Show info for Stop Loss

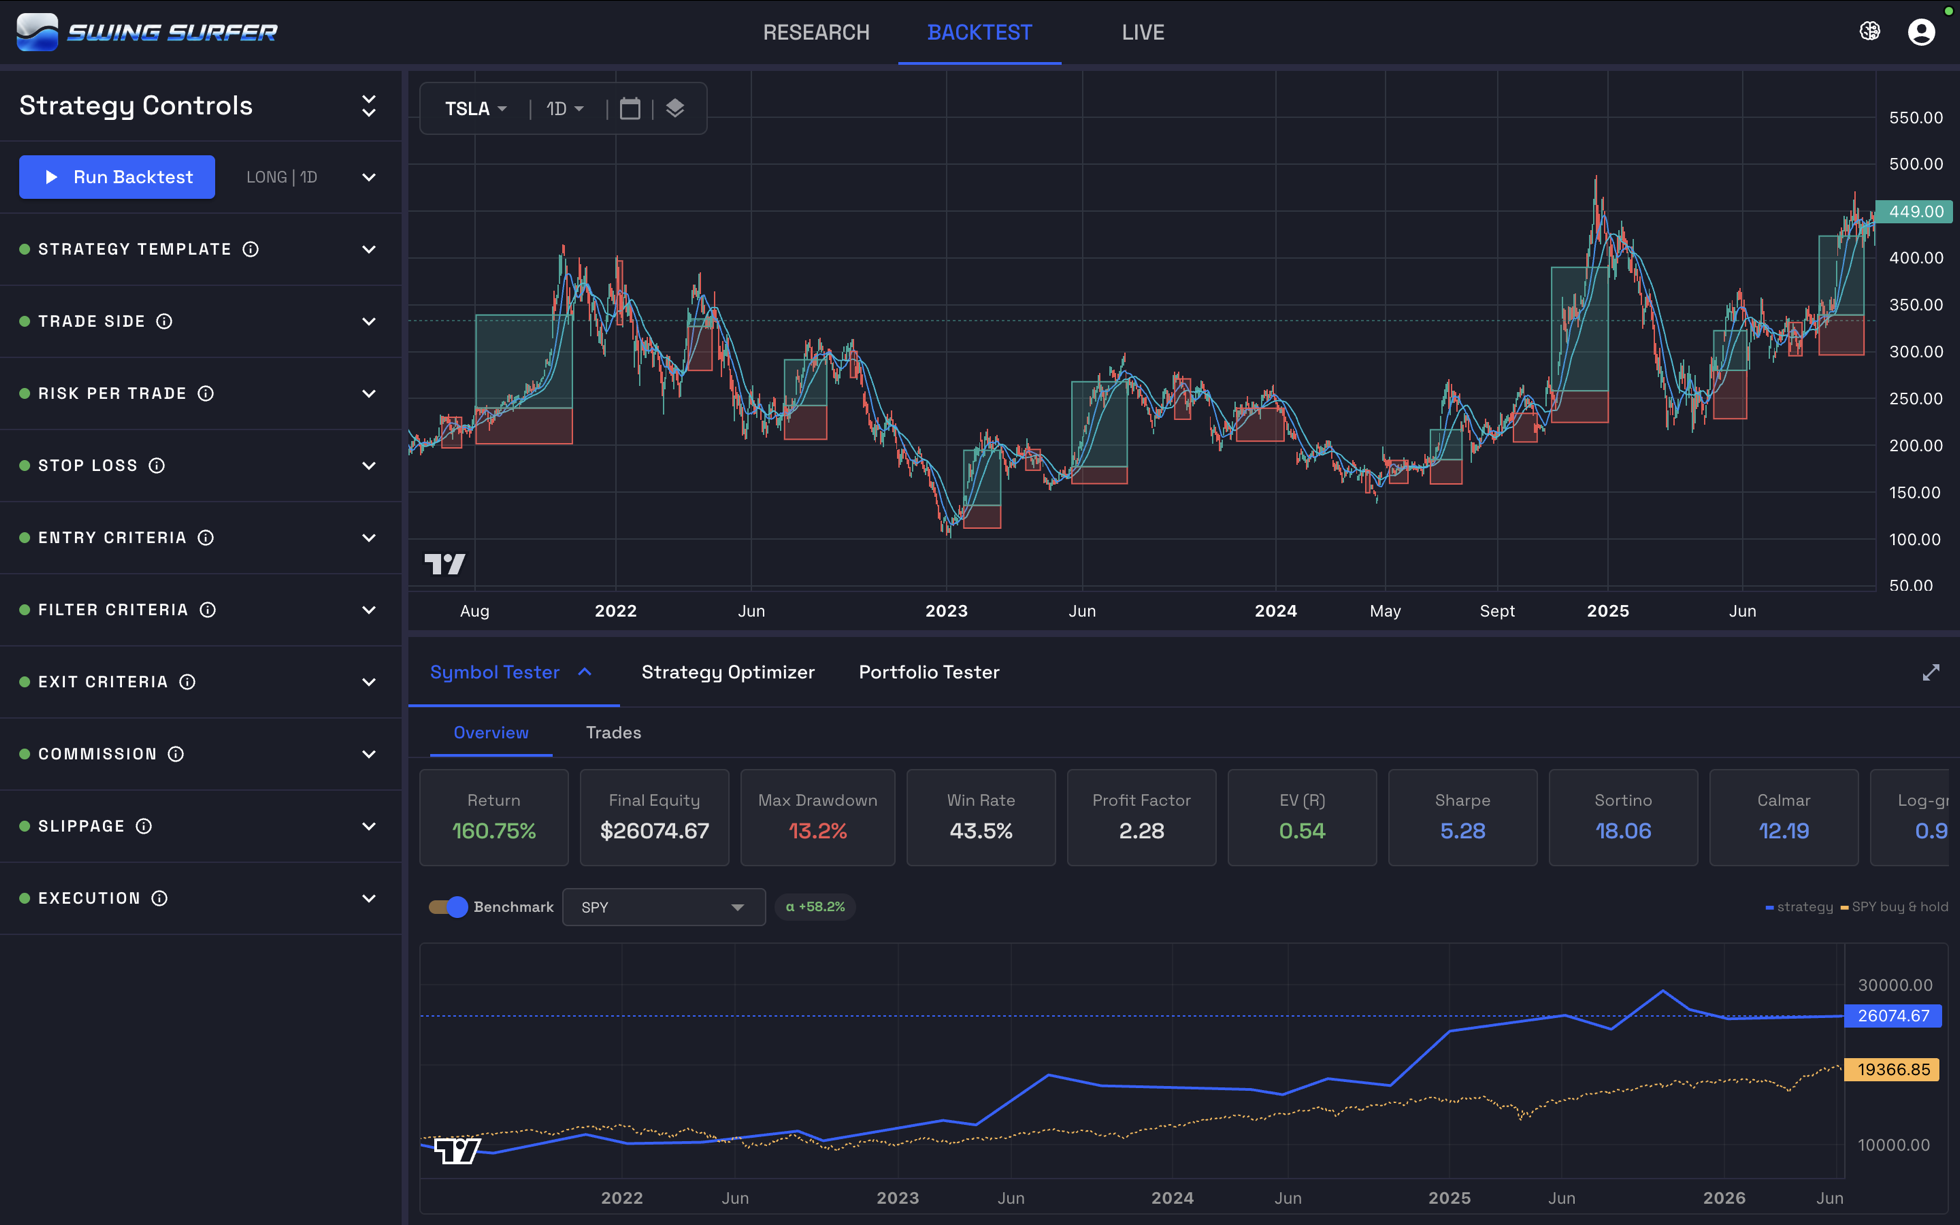pyautogui.click(x=157, y=465)
